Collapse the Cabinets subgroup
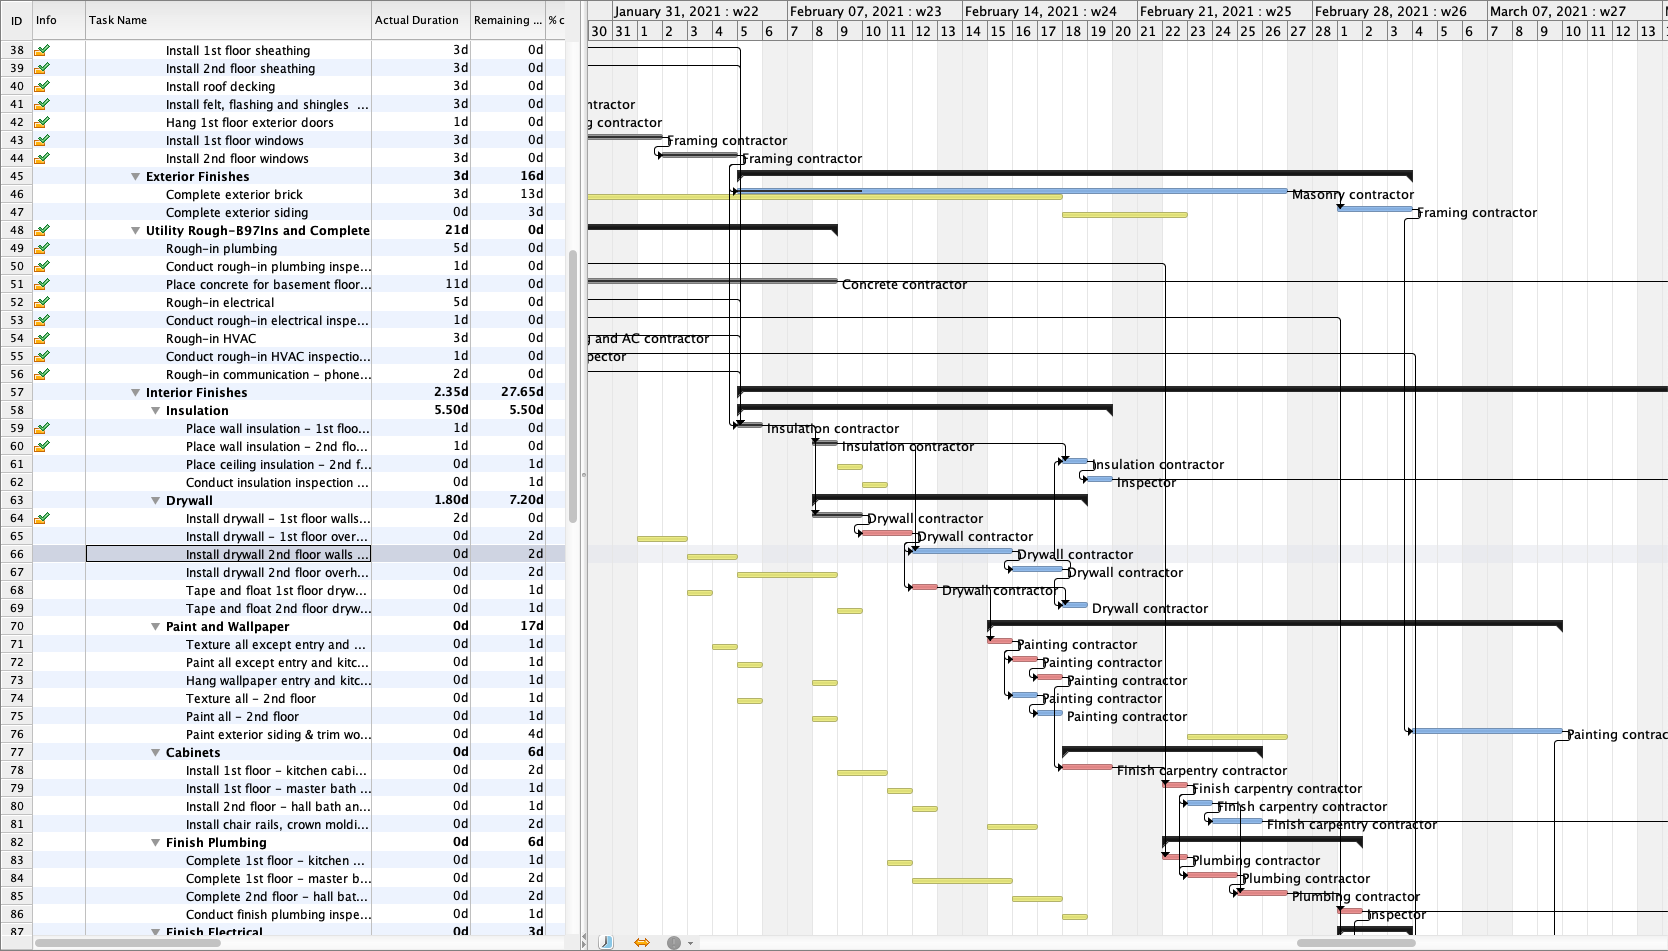This screenshot has width=1668, height=951. [x=156, y=752]
